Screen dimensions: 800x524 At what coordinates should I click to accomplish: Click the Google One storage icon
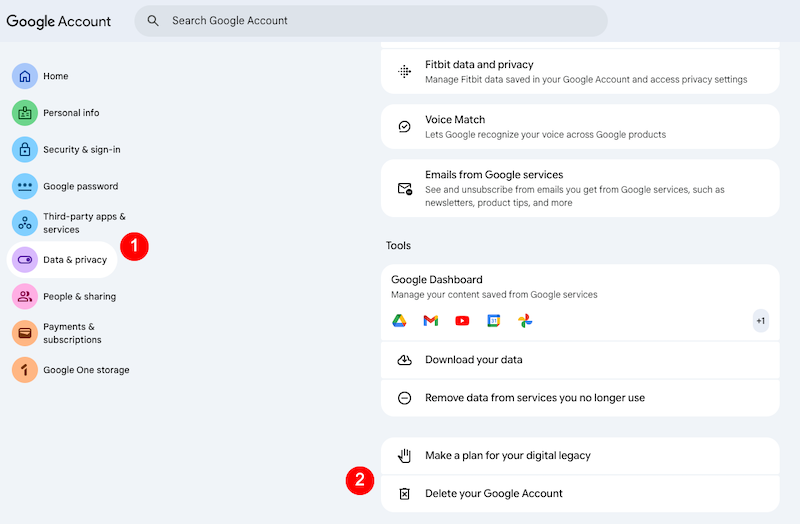24,370
